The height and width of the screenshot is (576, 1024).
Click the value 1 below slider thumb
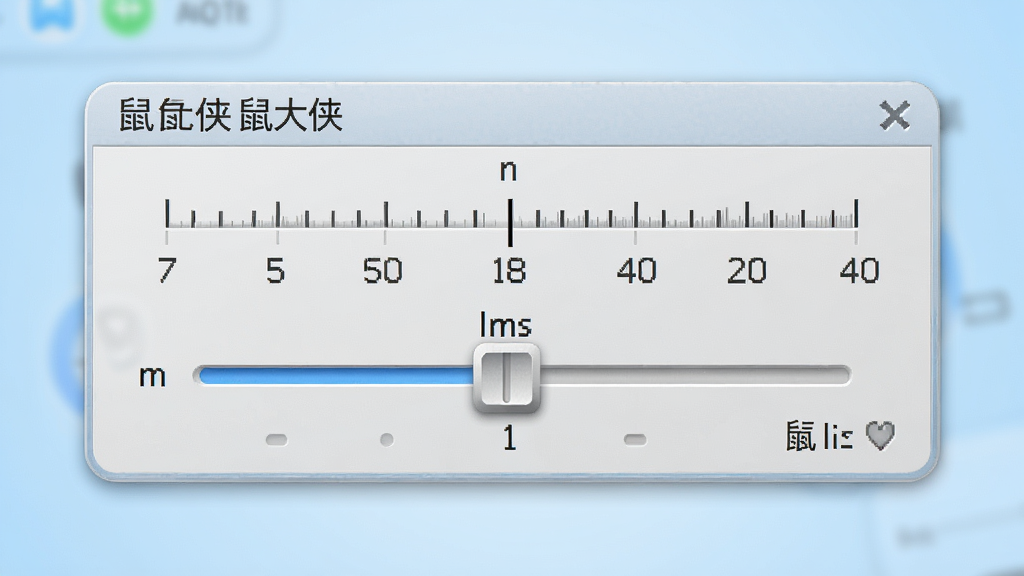(x=510, y=438)
